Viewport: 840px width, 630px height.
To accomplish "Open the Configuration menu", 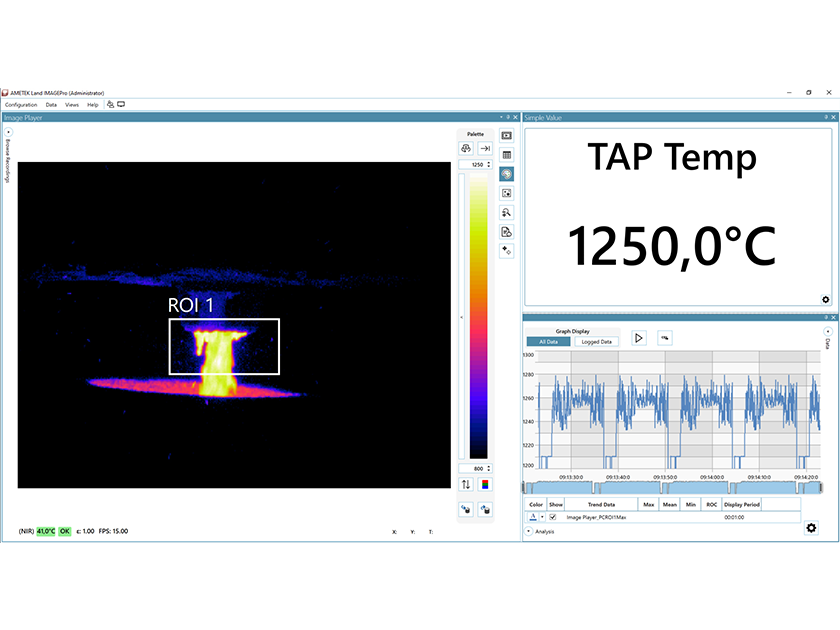I will (x=20, y=104).
